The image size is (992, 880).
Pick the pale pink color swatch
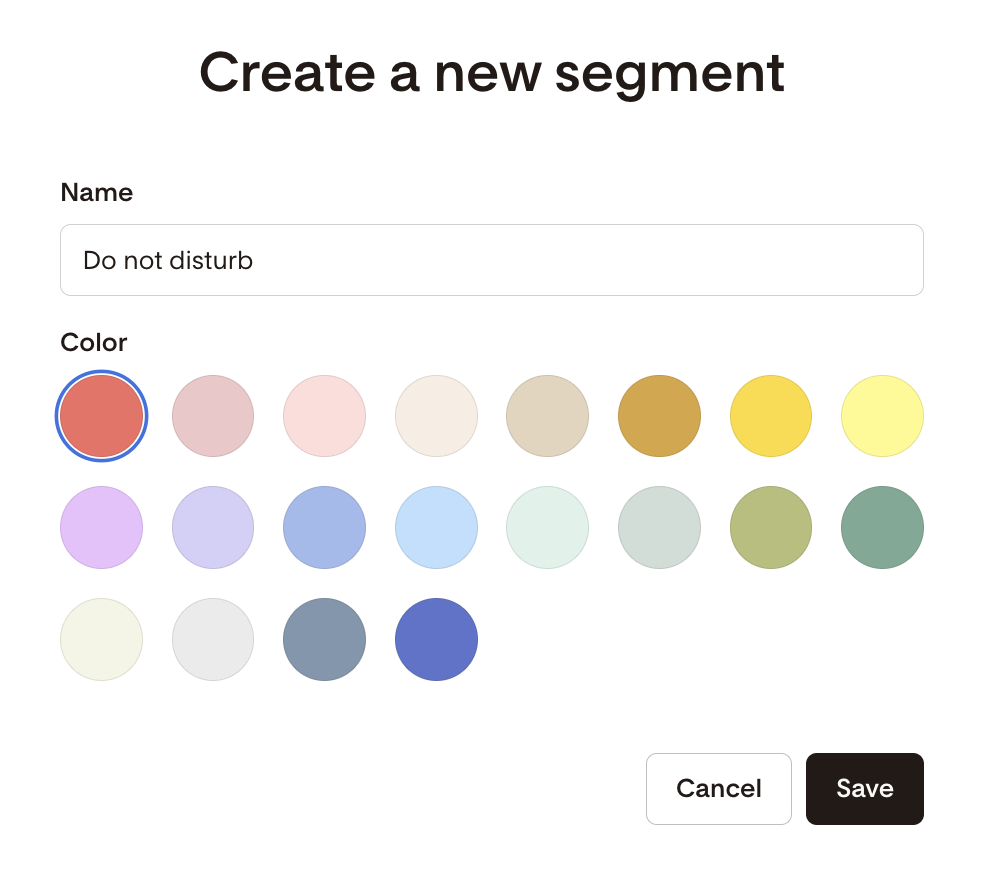pos(325,416)
